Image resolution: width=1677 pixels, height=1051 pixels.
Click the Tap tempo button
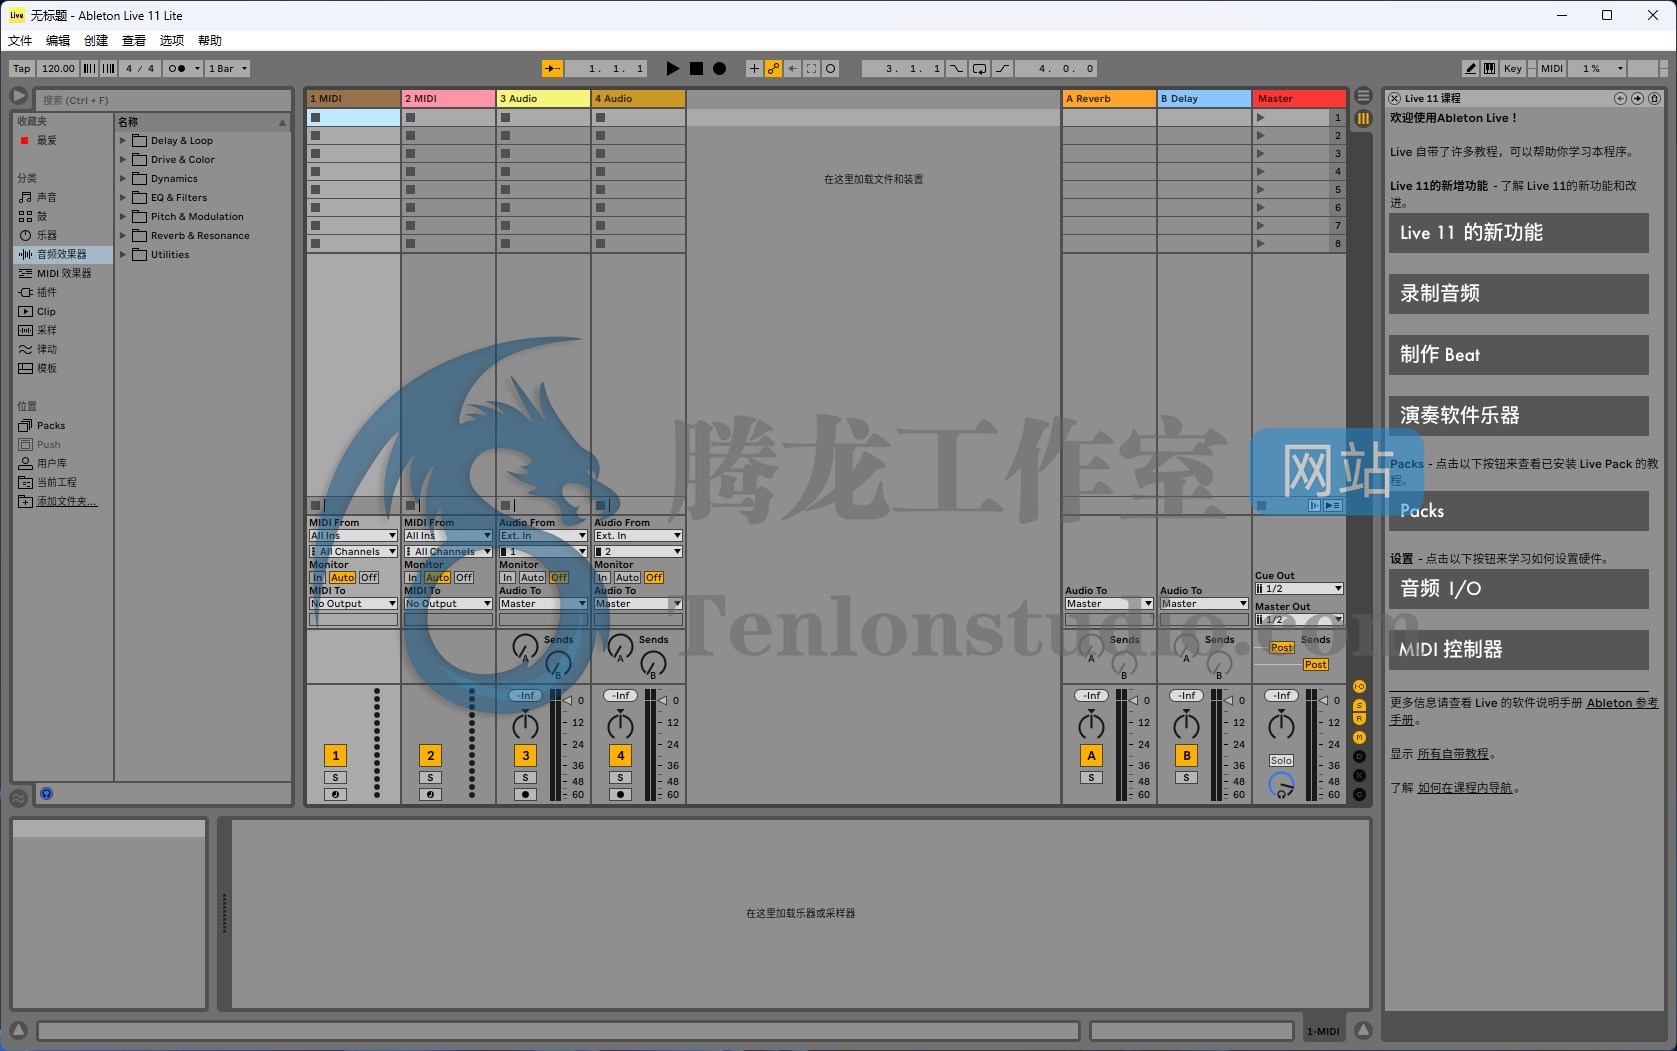(x=22, y=69)
